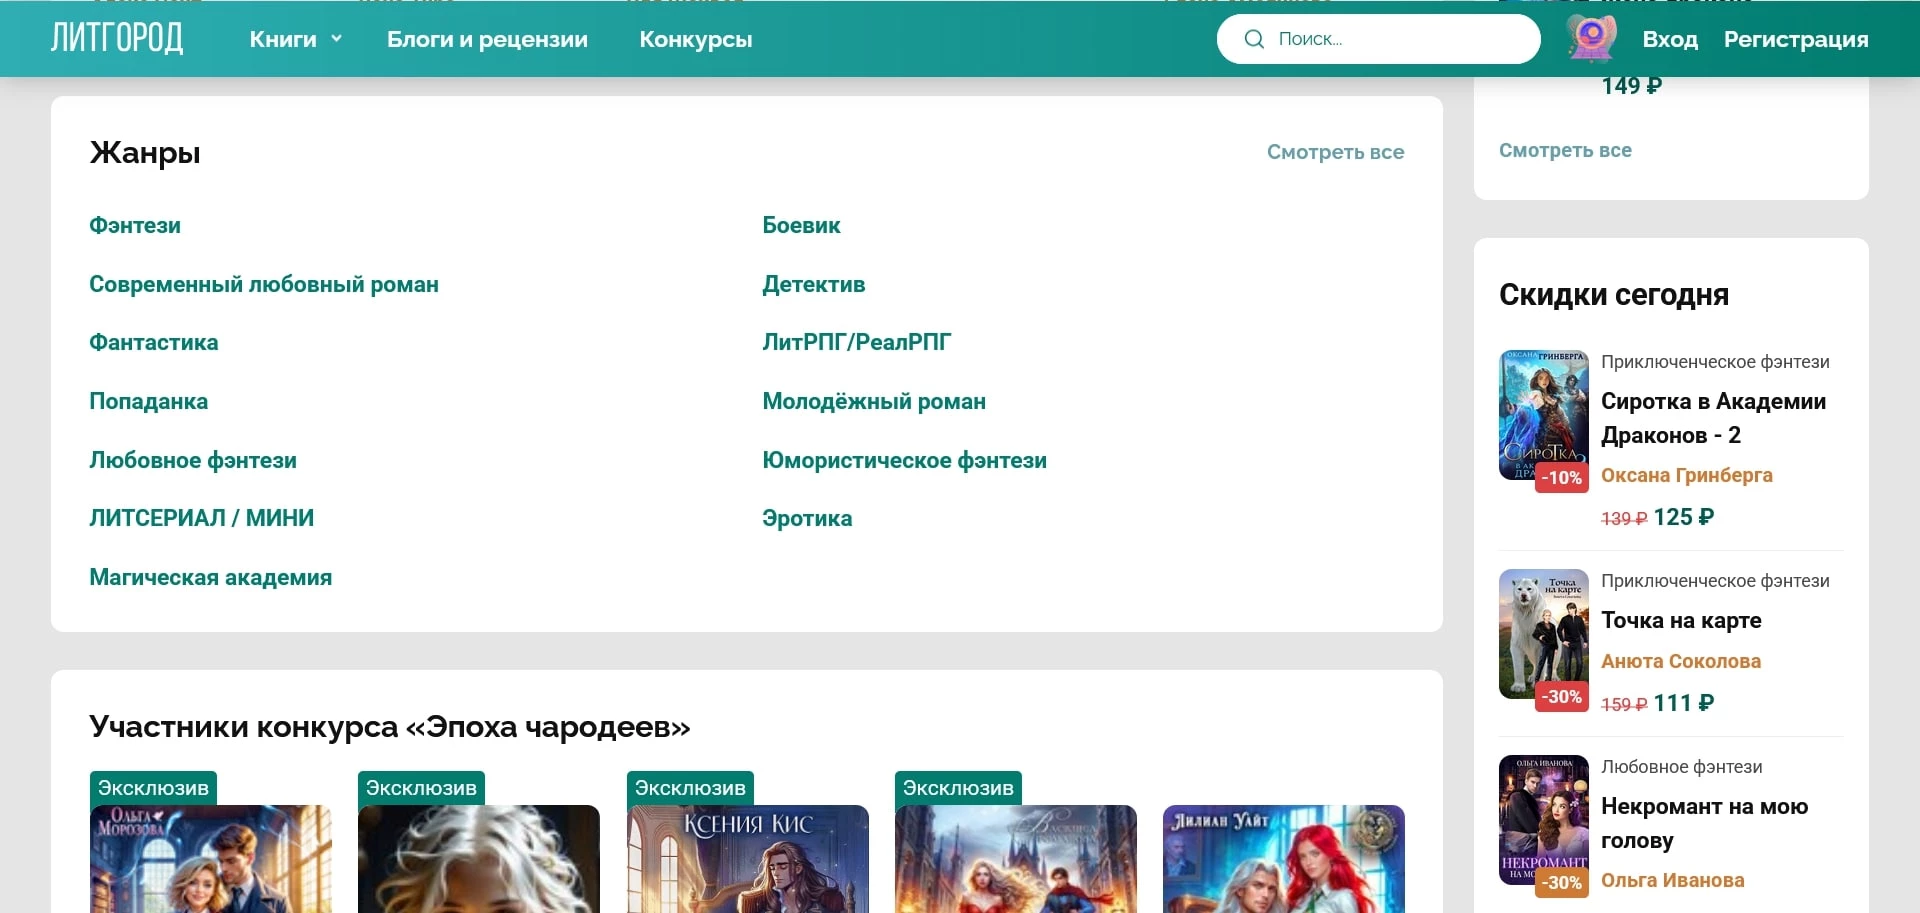The width and height of the screenshot is (1920, 913).
Task: Click author Оксана Гринберга
Action: pyautogui.click(x=1687, y=475)
